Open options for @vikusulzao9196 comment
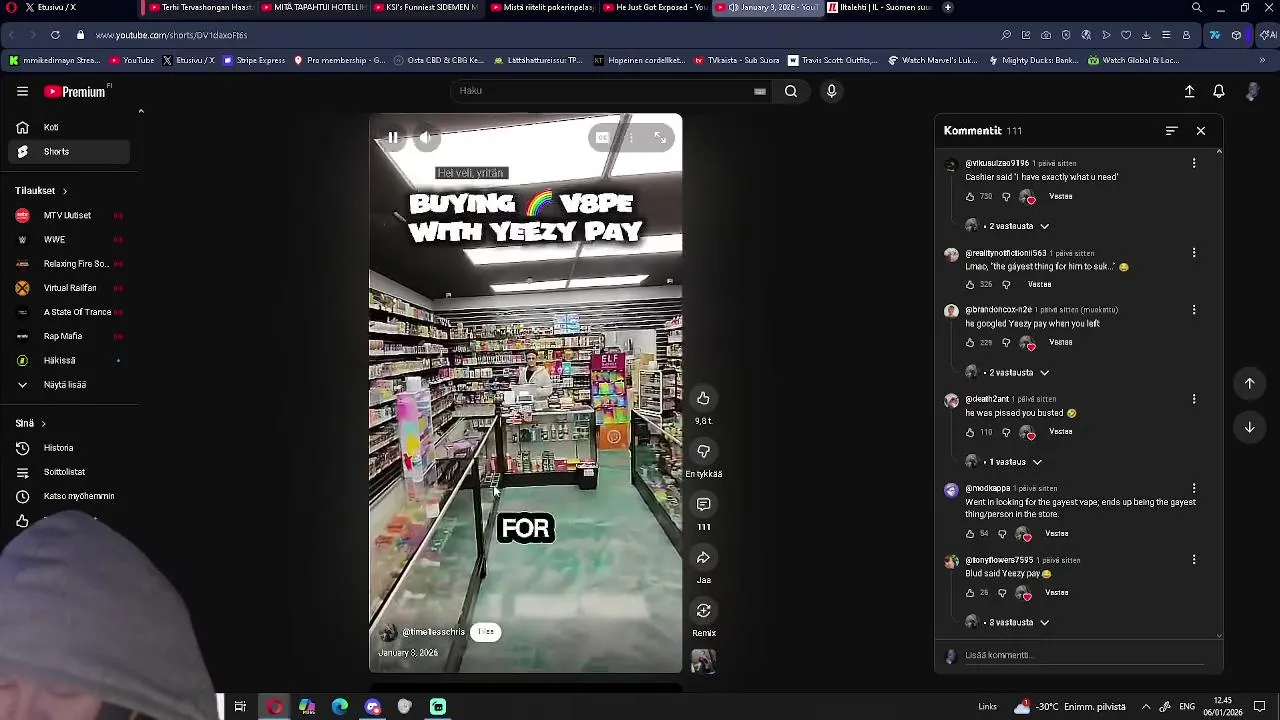This screenshot has width=1280, height=720. click(1194, 163)
